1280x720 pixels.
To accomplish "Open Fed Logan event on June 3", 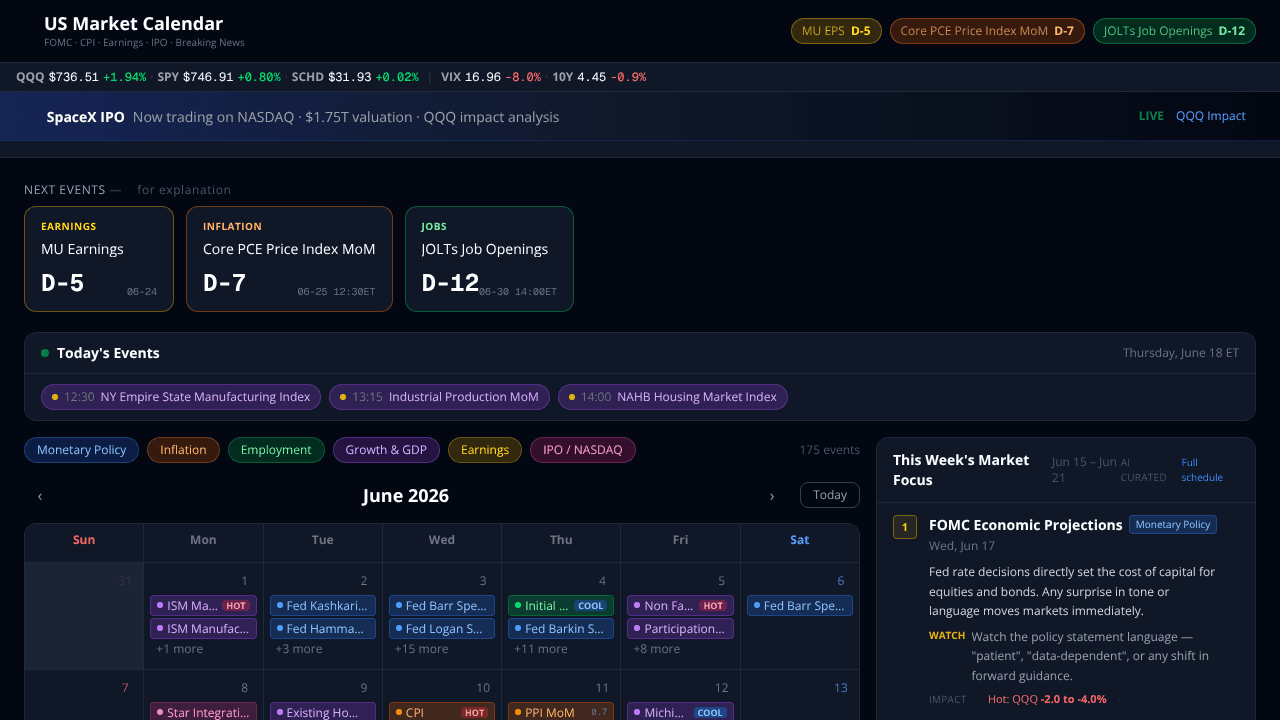I will [x=442, y=629].
